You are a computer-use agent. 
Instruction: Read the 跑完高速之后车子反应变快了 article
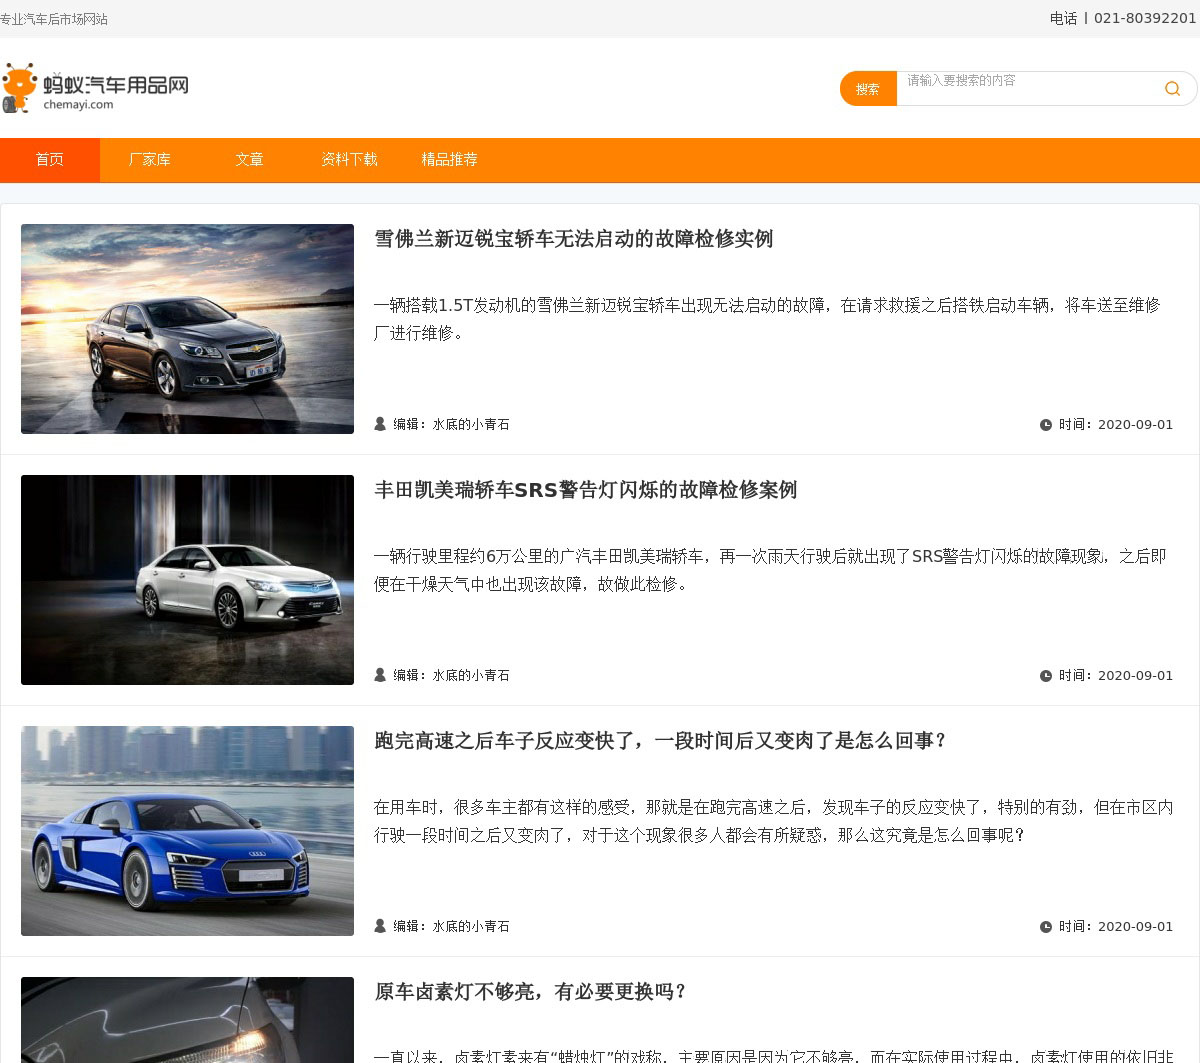pyautogui.click(x=660, y=741)
